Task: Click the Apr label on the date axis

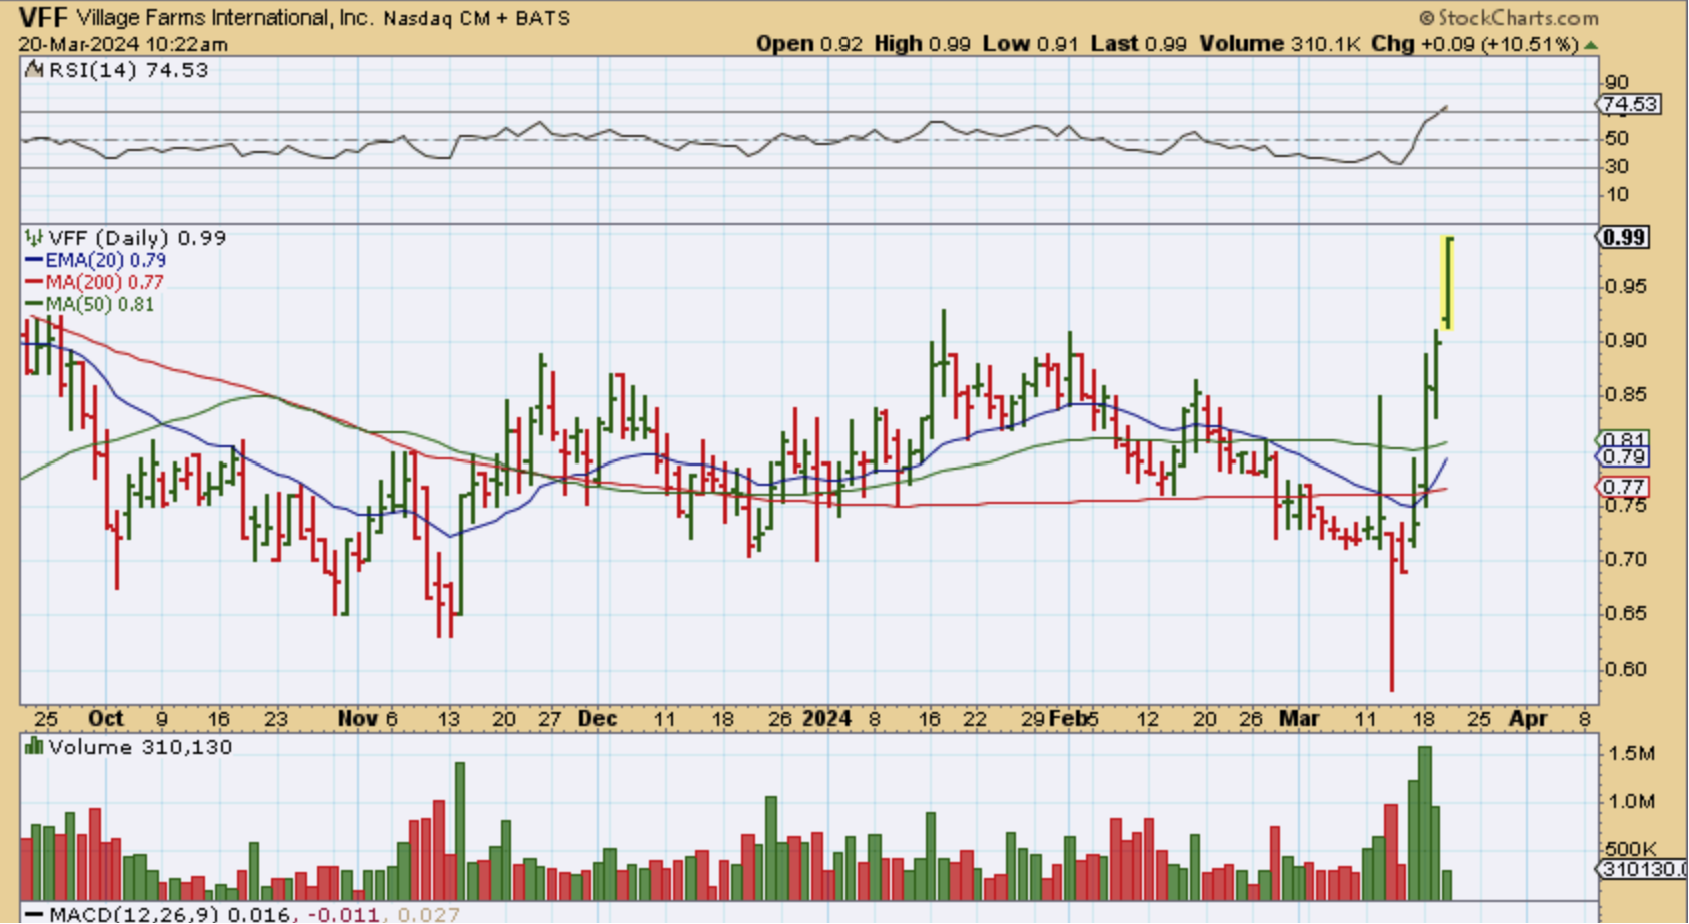Action: (x=1528, y=718)
